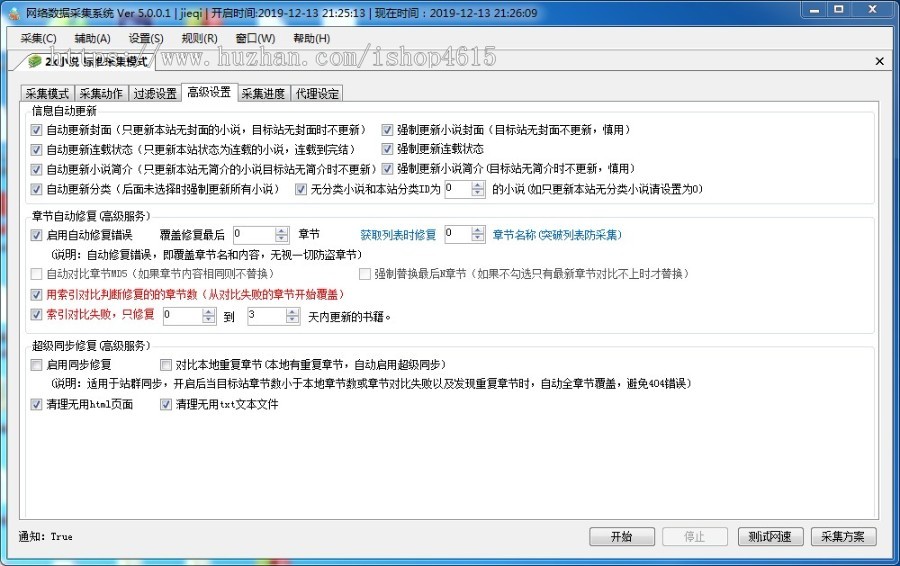Screen dimensions: 900x566
Task: Click 获取列表时修复 blue label
Action: click(x=398, y=235)
